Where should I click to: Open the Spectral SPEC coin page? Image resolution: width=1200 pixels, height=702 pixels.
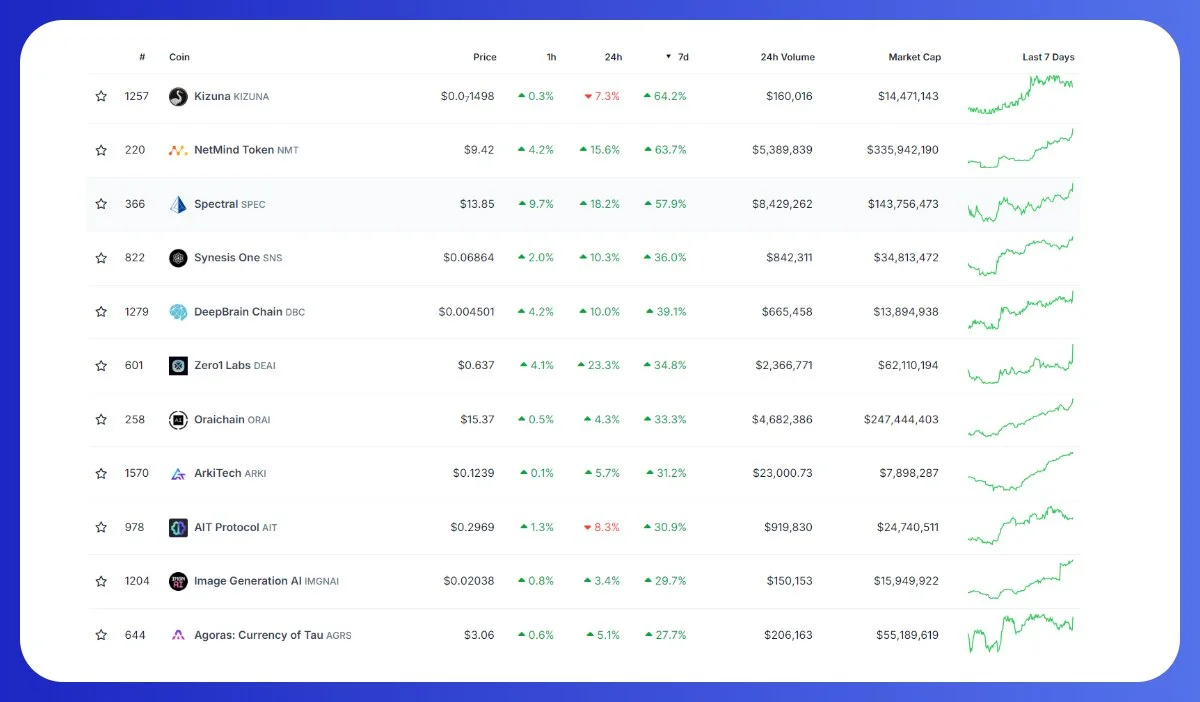pos(230,204)
